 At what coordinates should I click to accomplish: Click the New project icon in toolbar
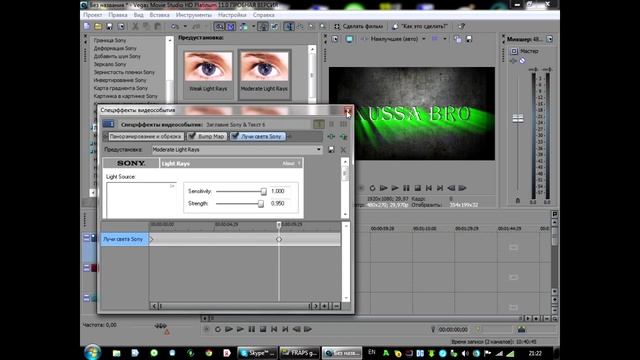tap(87, 27)
